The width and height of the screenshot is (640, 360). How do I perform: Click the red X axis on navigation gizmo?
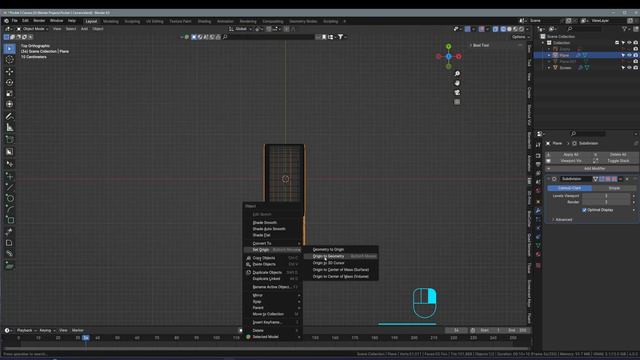[x=458, y=56]
